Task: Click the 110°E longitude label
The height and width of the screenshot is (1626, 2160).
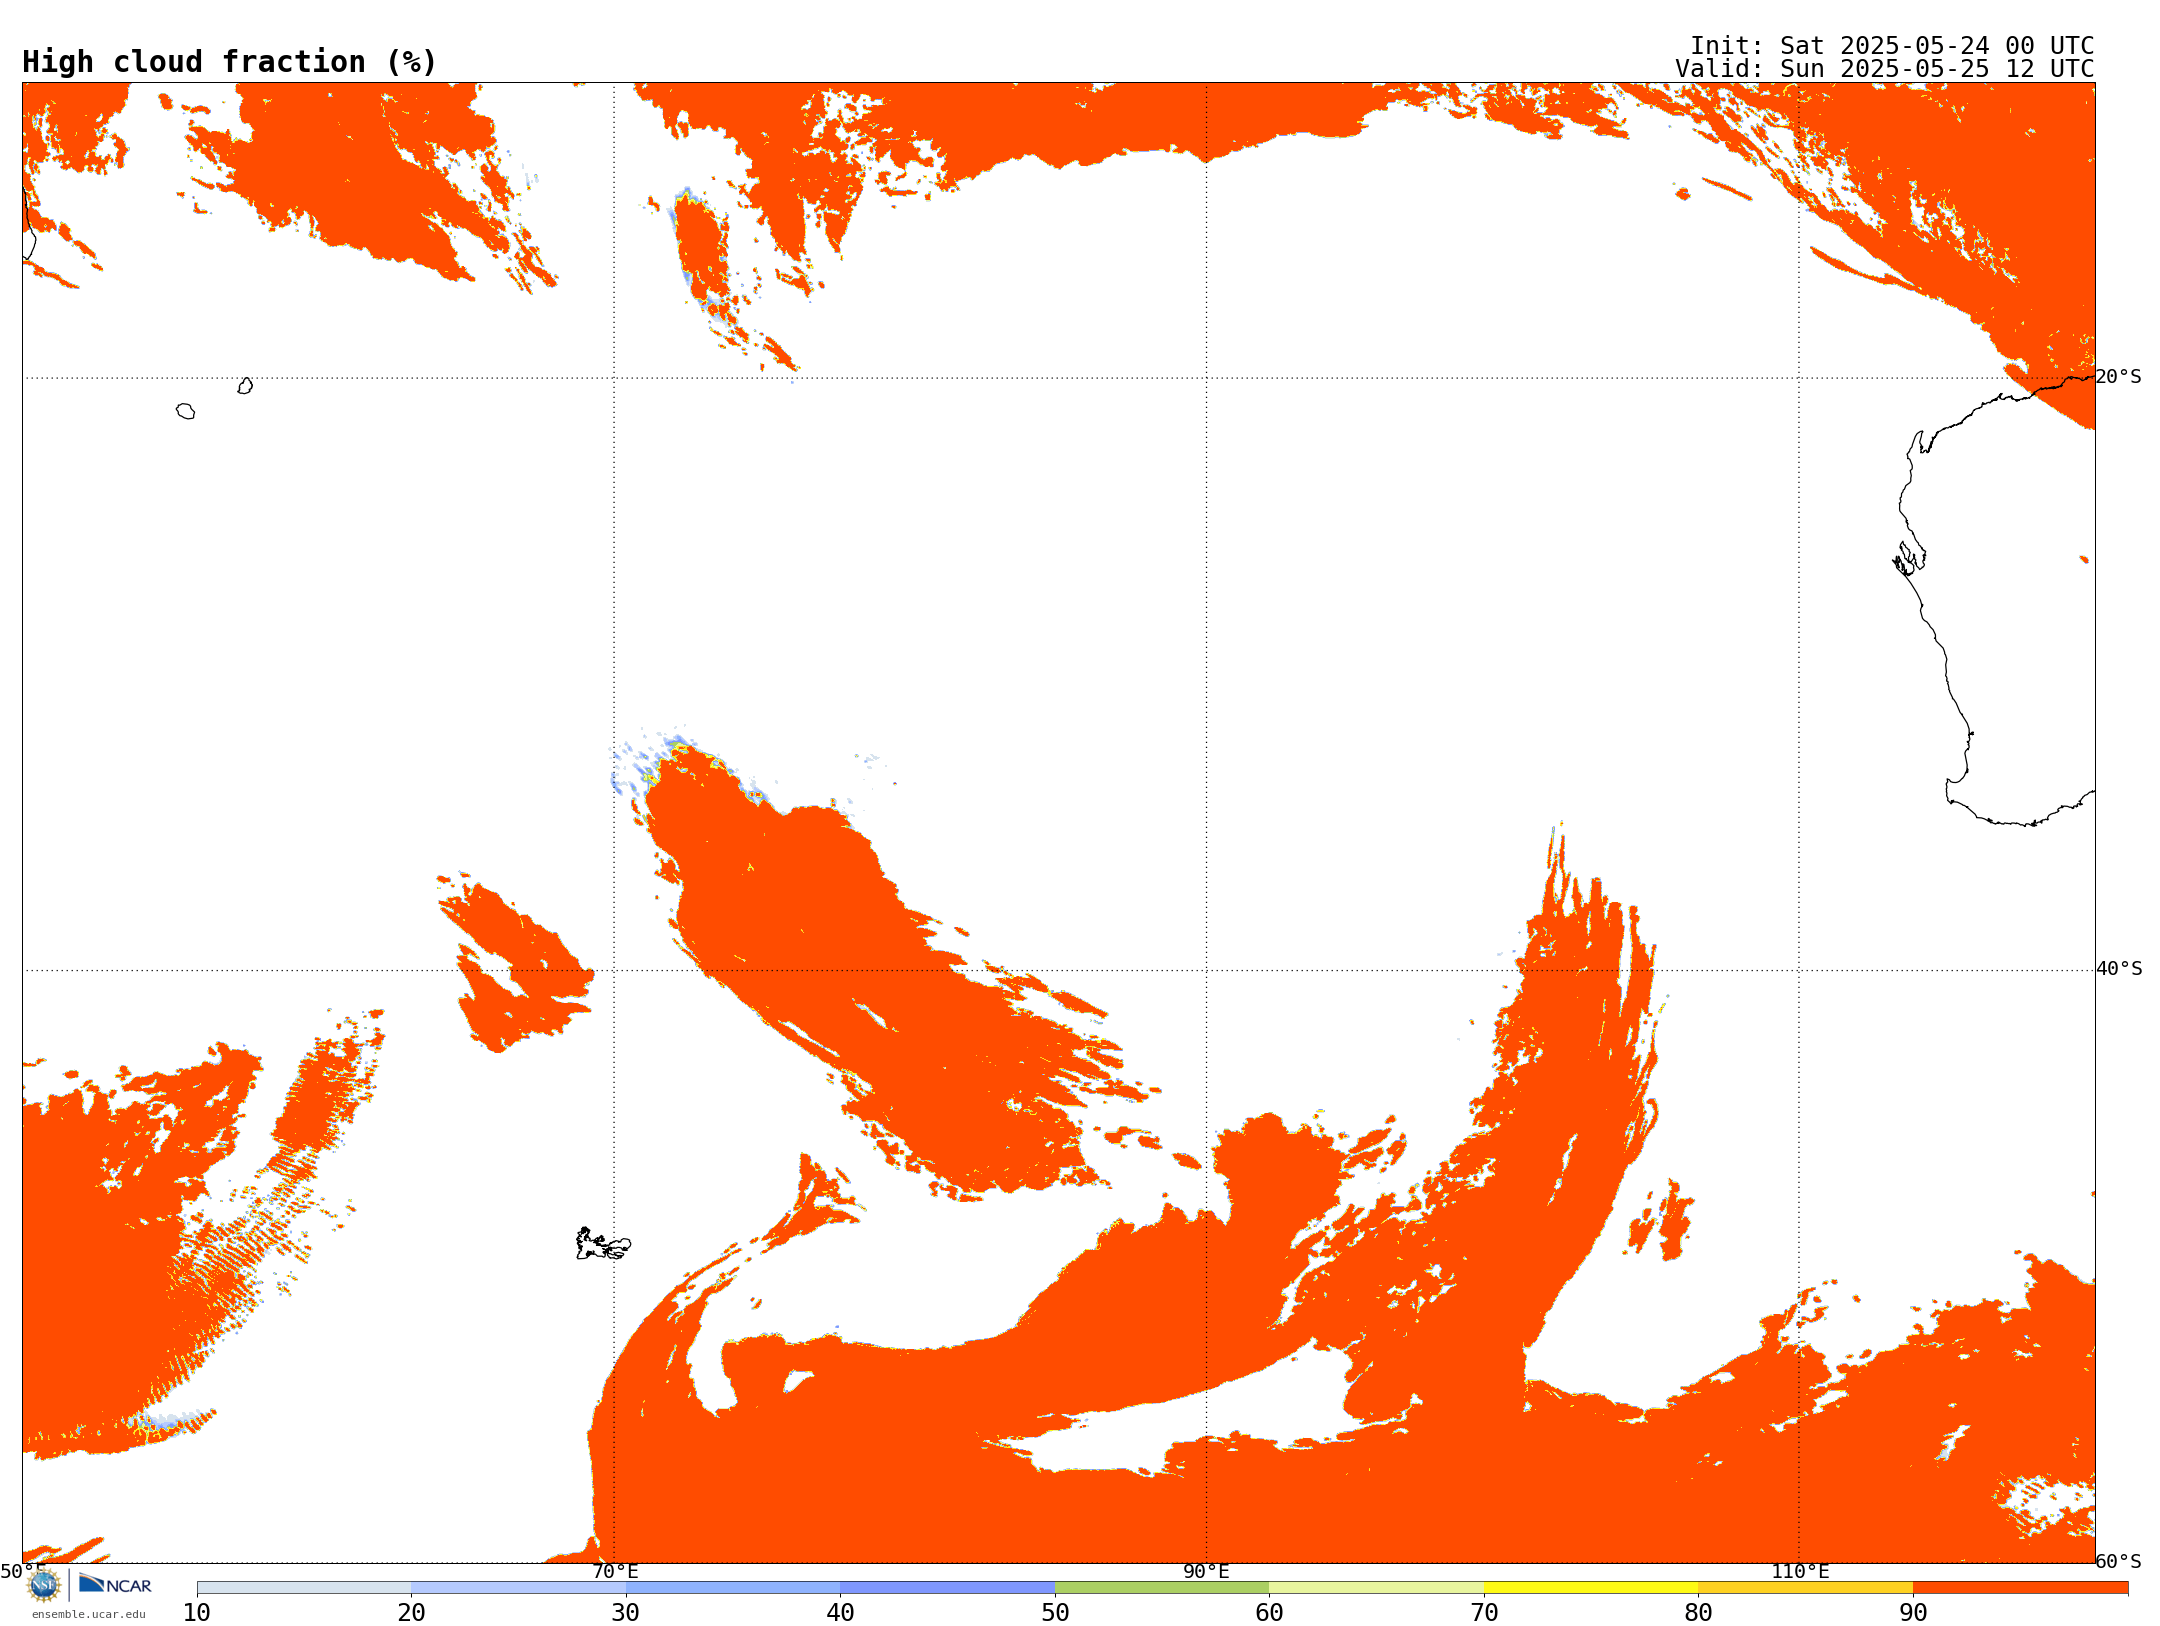Action: [1800, 1571]
